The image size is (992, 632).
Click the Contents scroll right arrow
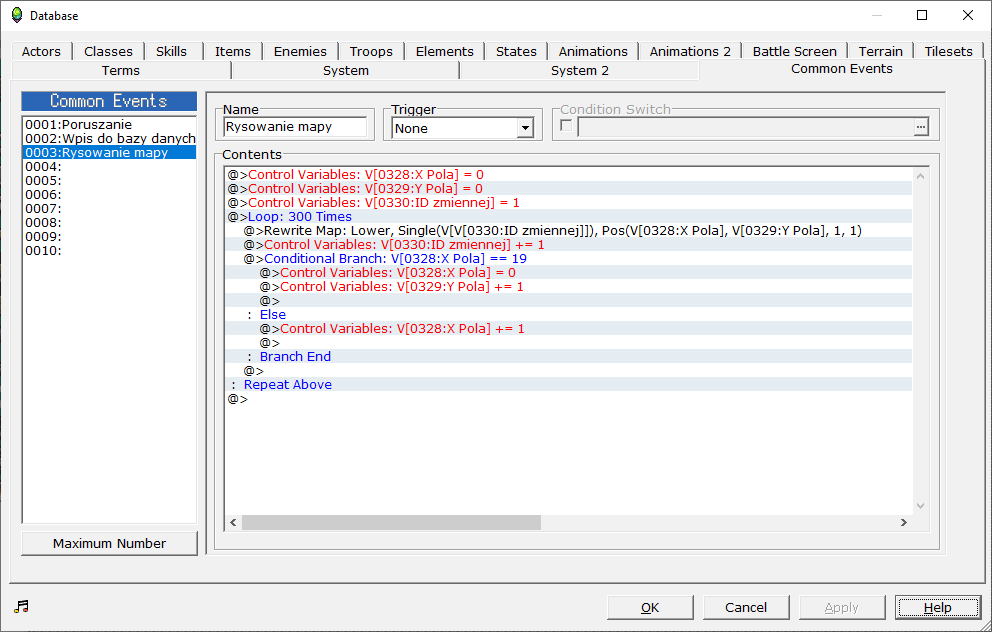tap(903, 522)
